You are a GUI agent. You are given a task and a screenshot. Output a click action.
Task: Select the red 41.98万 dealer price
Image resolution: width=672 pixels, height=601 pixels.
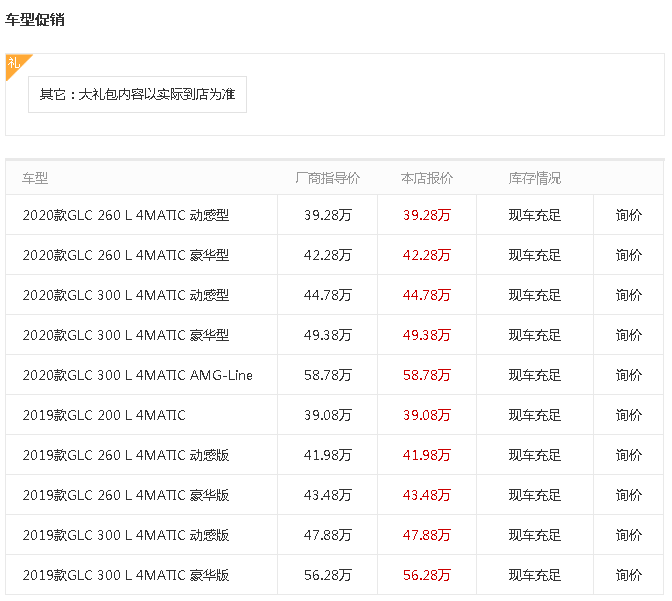click(427, 455)
